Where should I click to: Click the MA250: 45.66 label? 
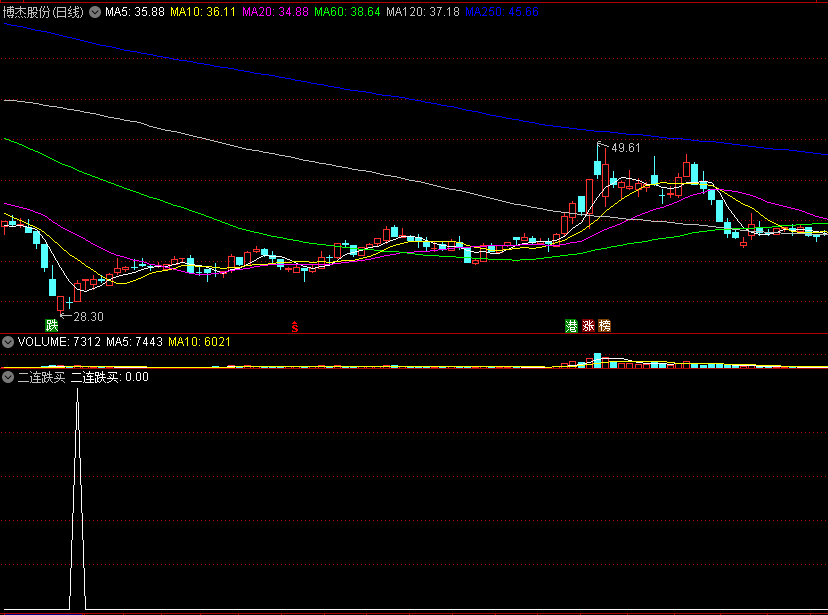(x=502, y=12)
